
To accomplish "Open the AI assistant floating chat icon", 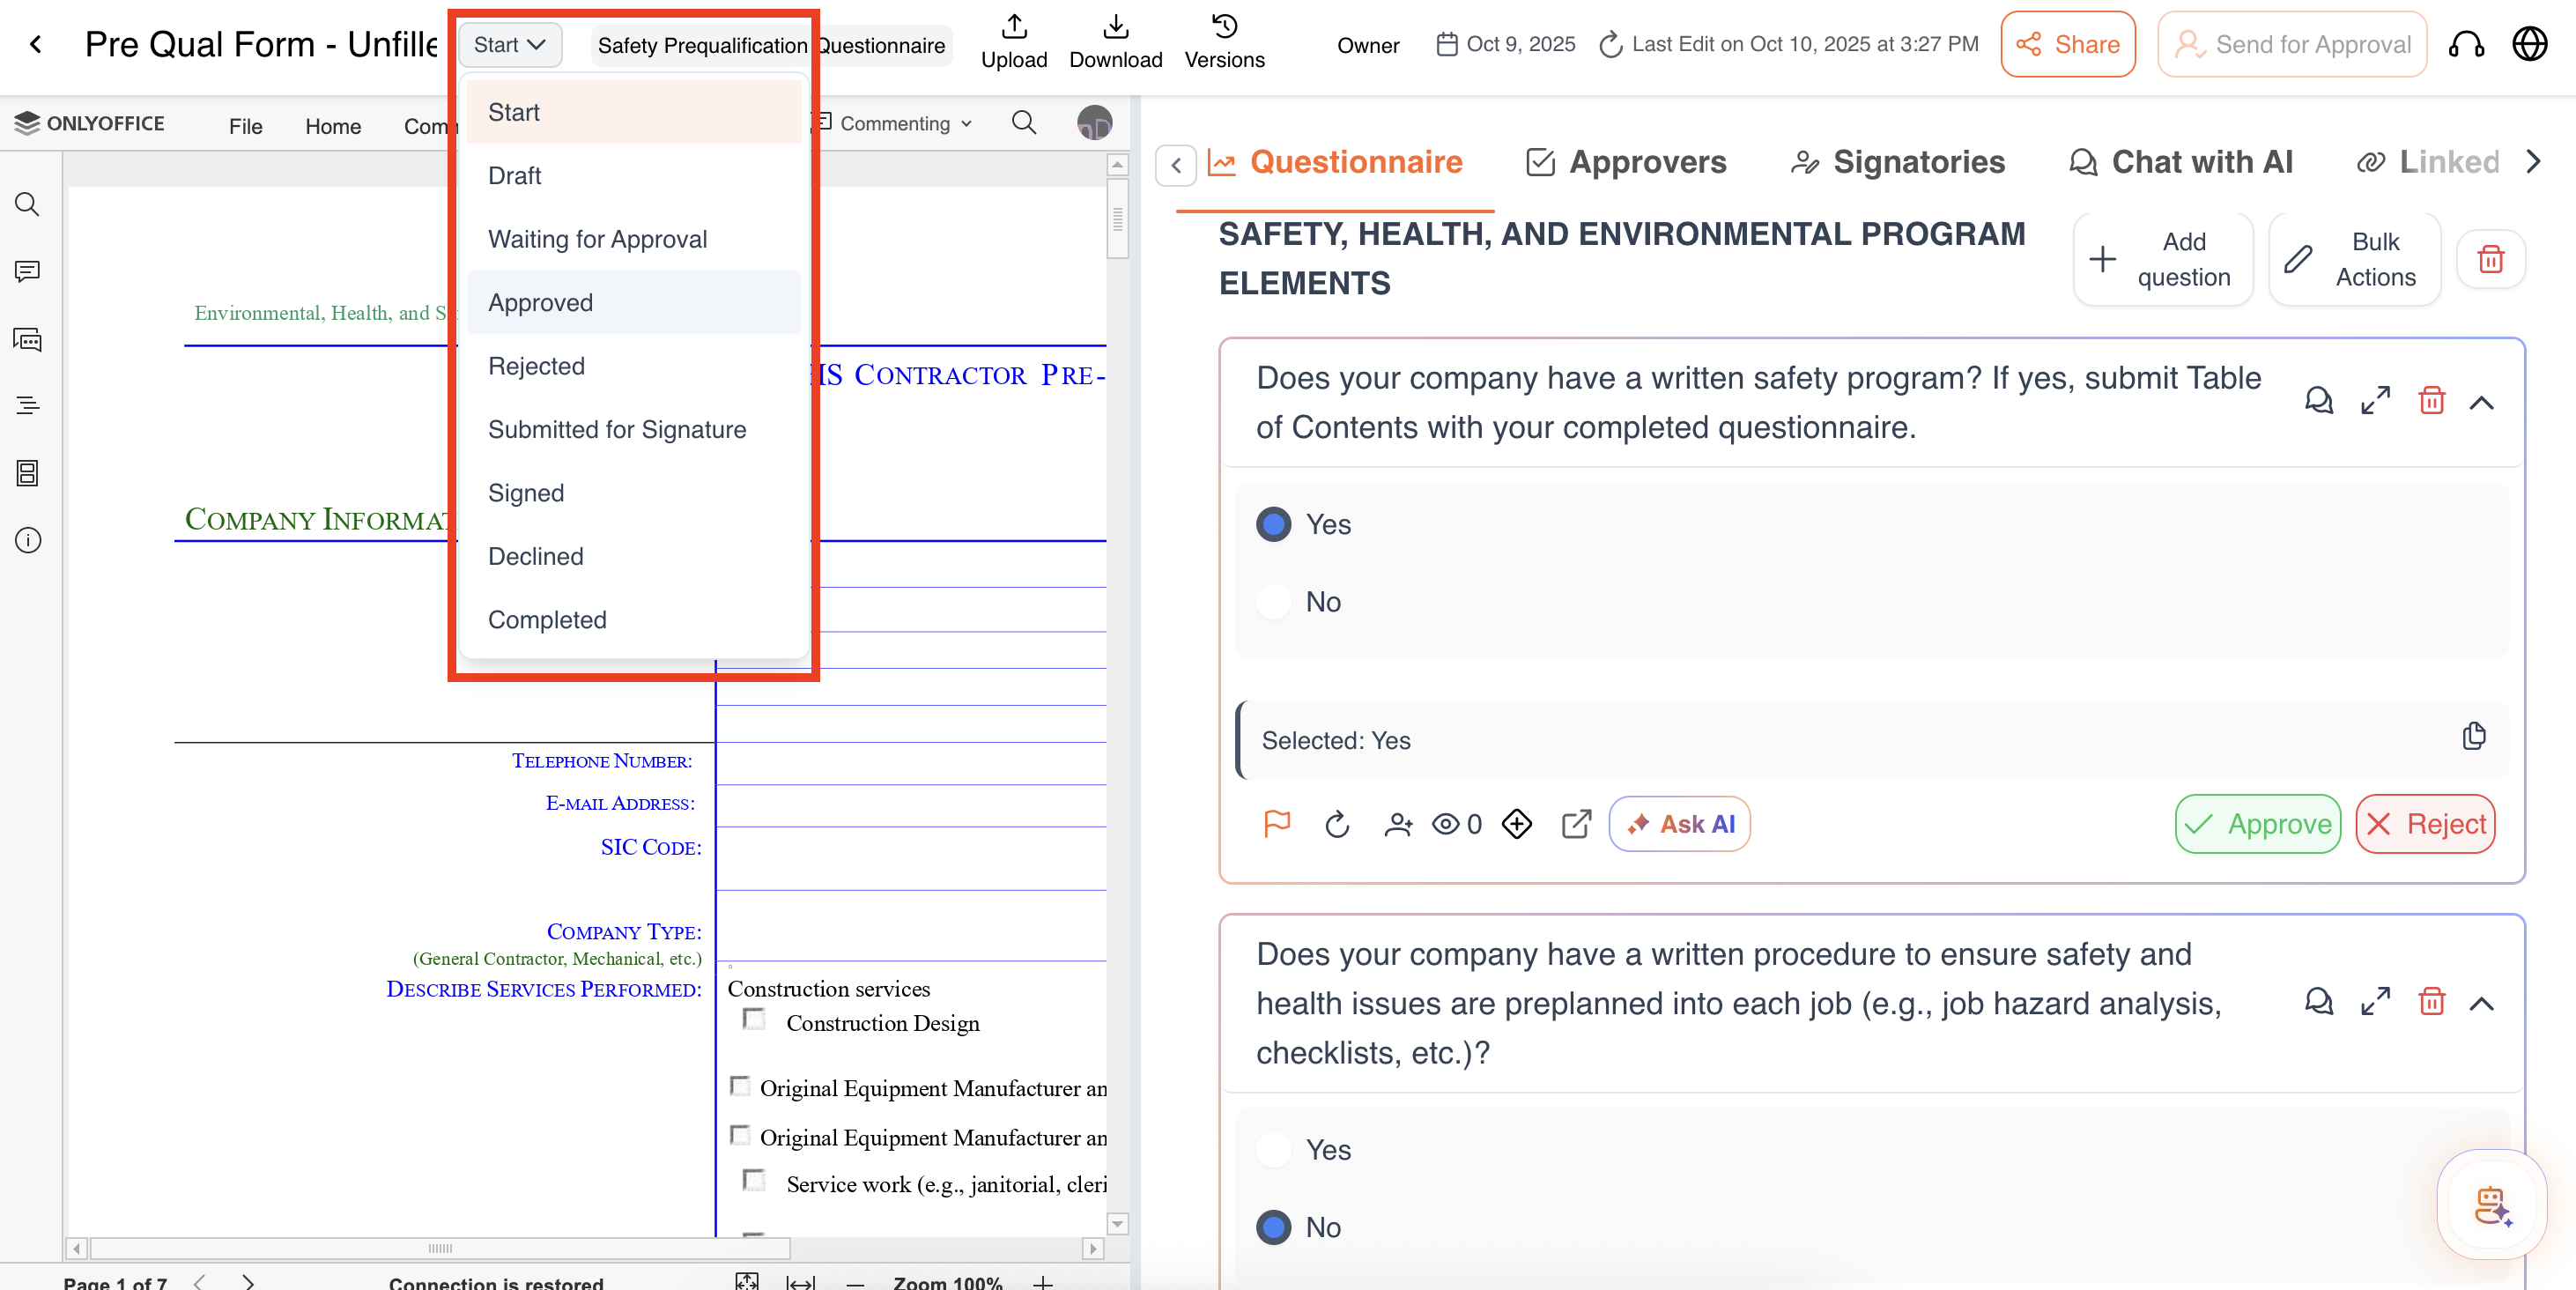I will pos(2491,1204).
